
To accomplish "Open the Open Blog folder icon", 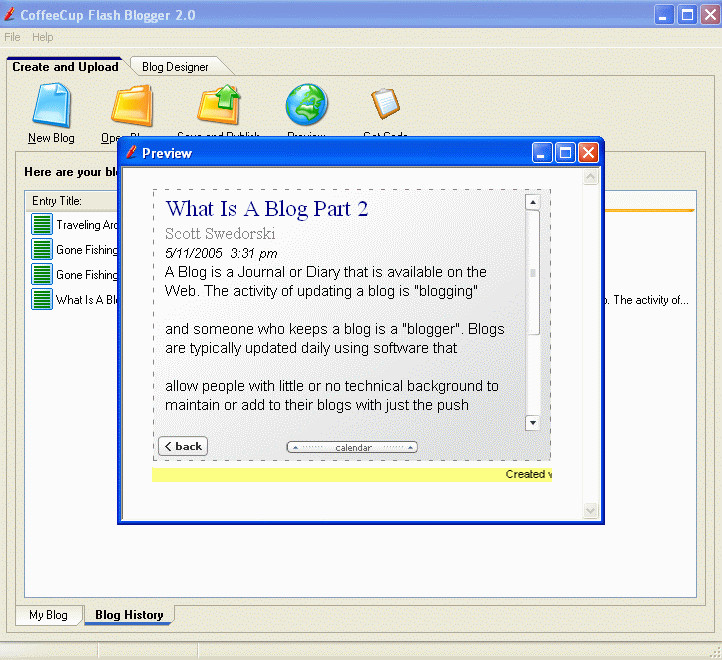I will coord(132,105).
